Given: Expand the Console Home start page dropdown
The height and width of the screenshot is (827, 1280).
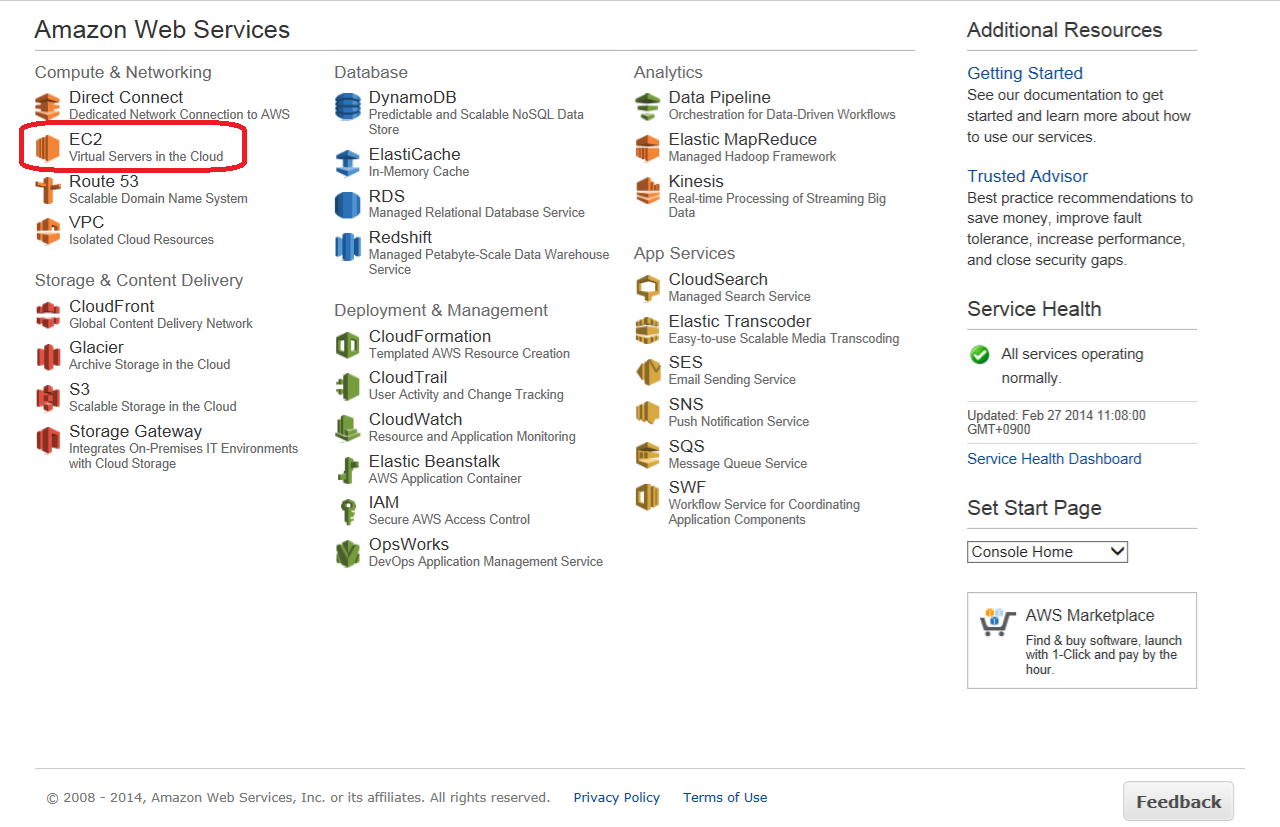Looking at the screenshot, I should click(x=1047, y=552).
